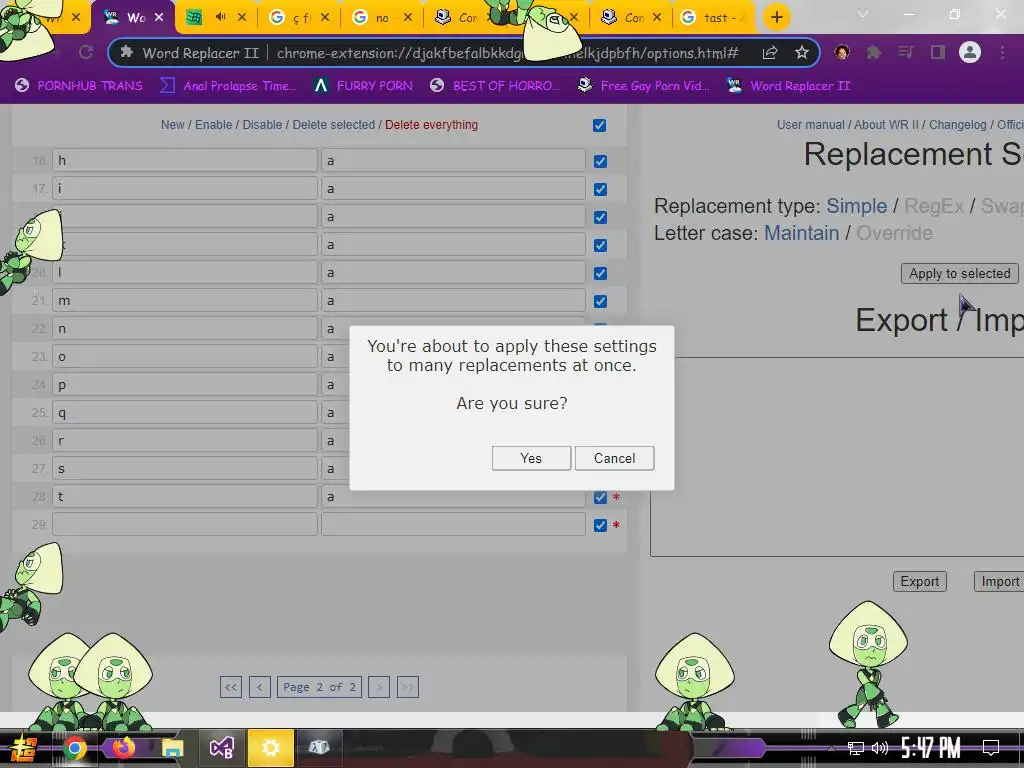Confirm with the Yes button
This screenshot has width=1024, height=768.
[531, 458]
